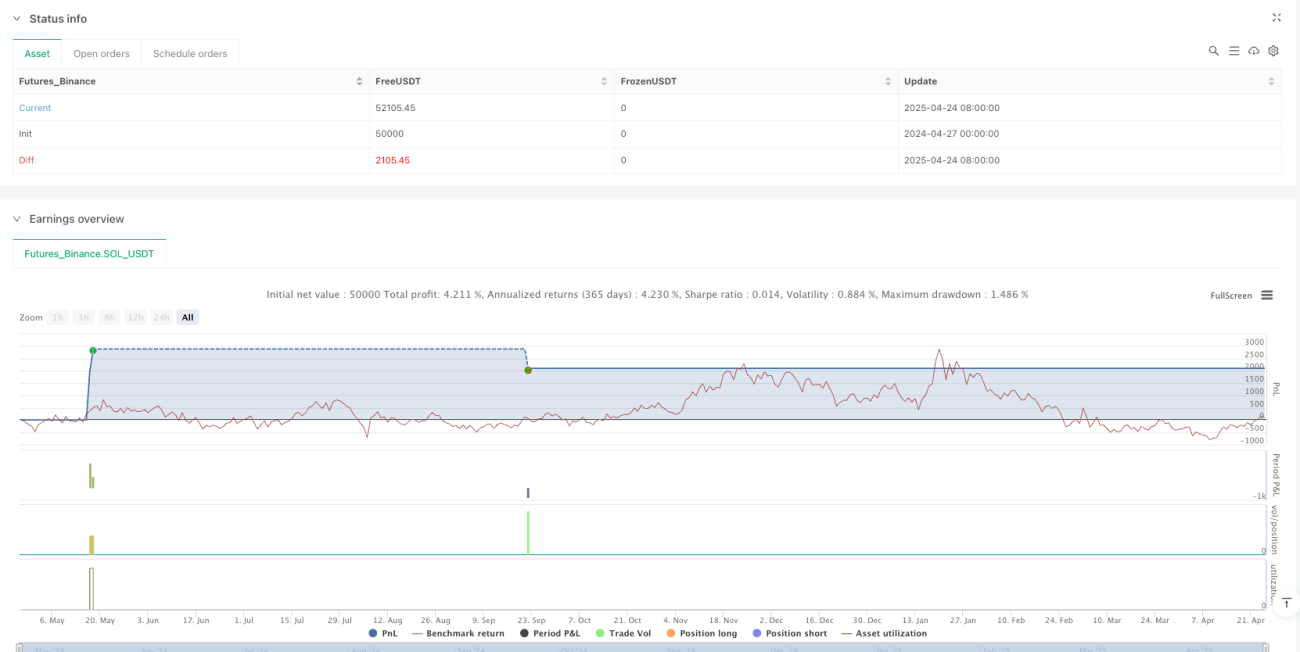Switch to the Open orders tab

click(101, 54)
